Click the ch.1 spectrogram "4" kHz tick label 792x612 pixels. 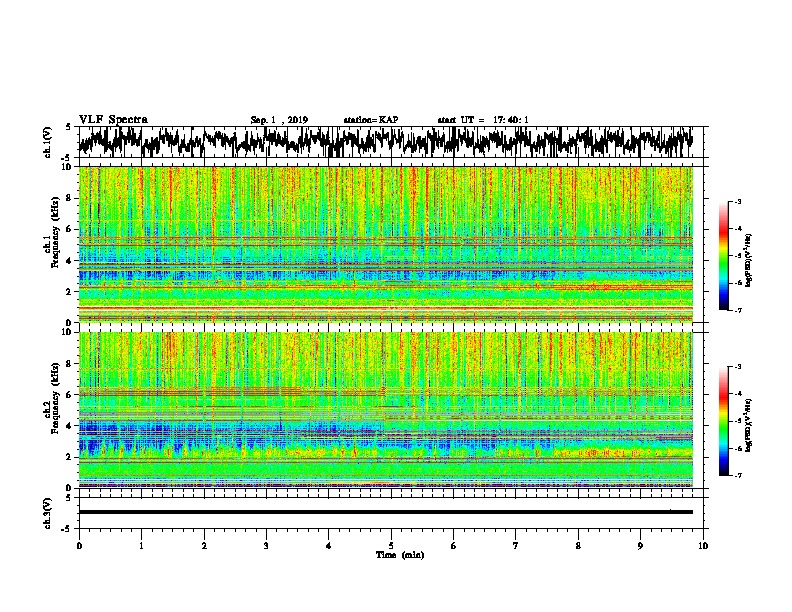point(70,261)
